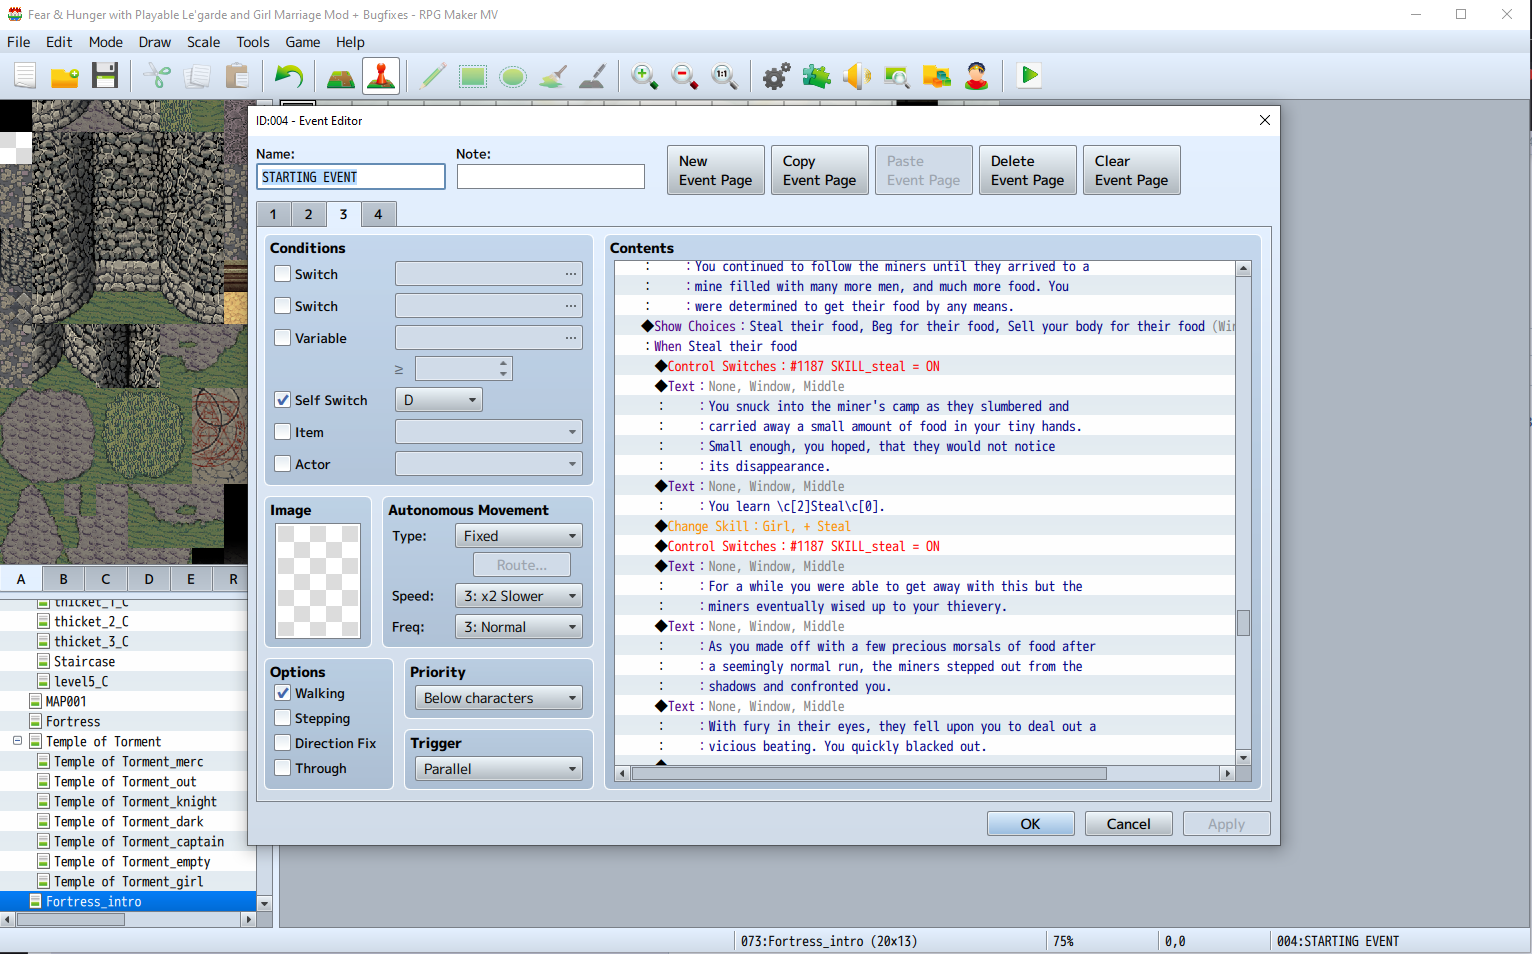Enable the Item condition checkbox
The height and width of the screenshot is (954, 1532).
click(283, 432)
